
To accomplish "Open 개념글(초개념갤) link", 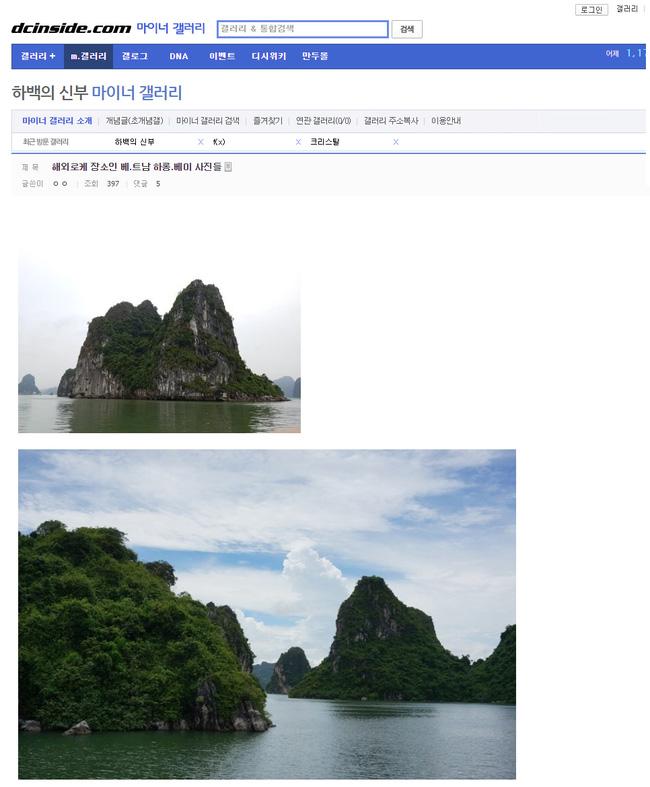I will point(134,121).
